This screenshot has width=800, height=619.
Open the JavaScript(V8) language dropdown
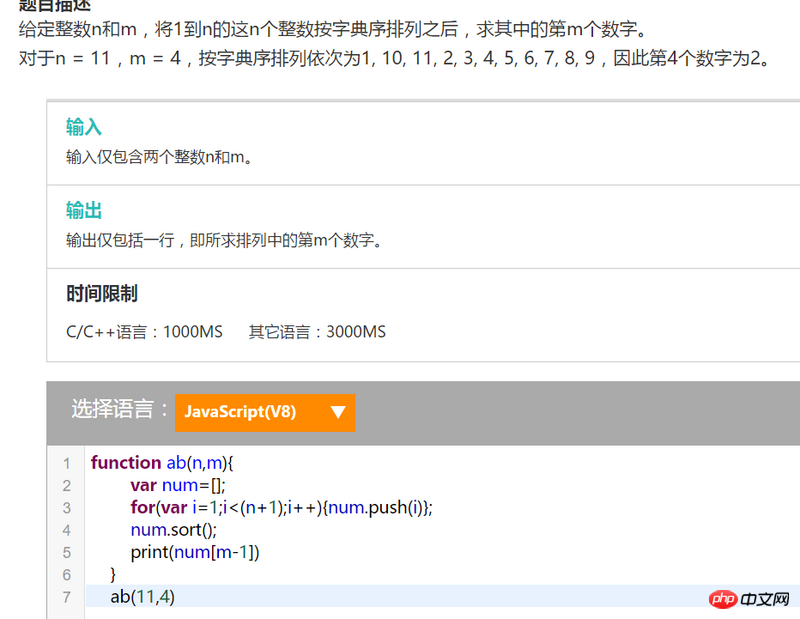click(x=264, y=412)
